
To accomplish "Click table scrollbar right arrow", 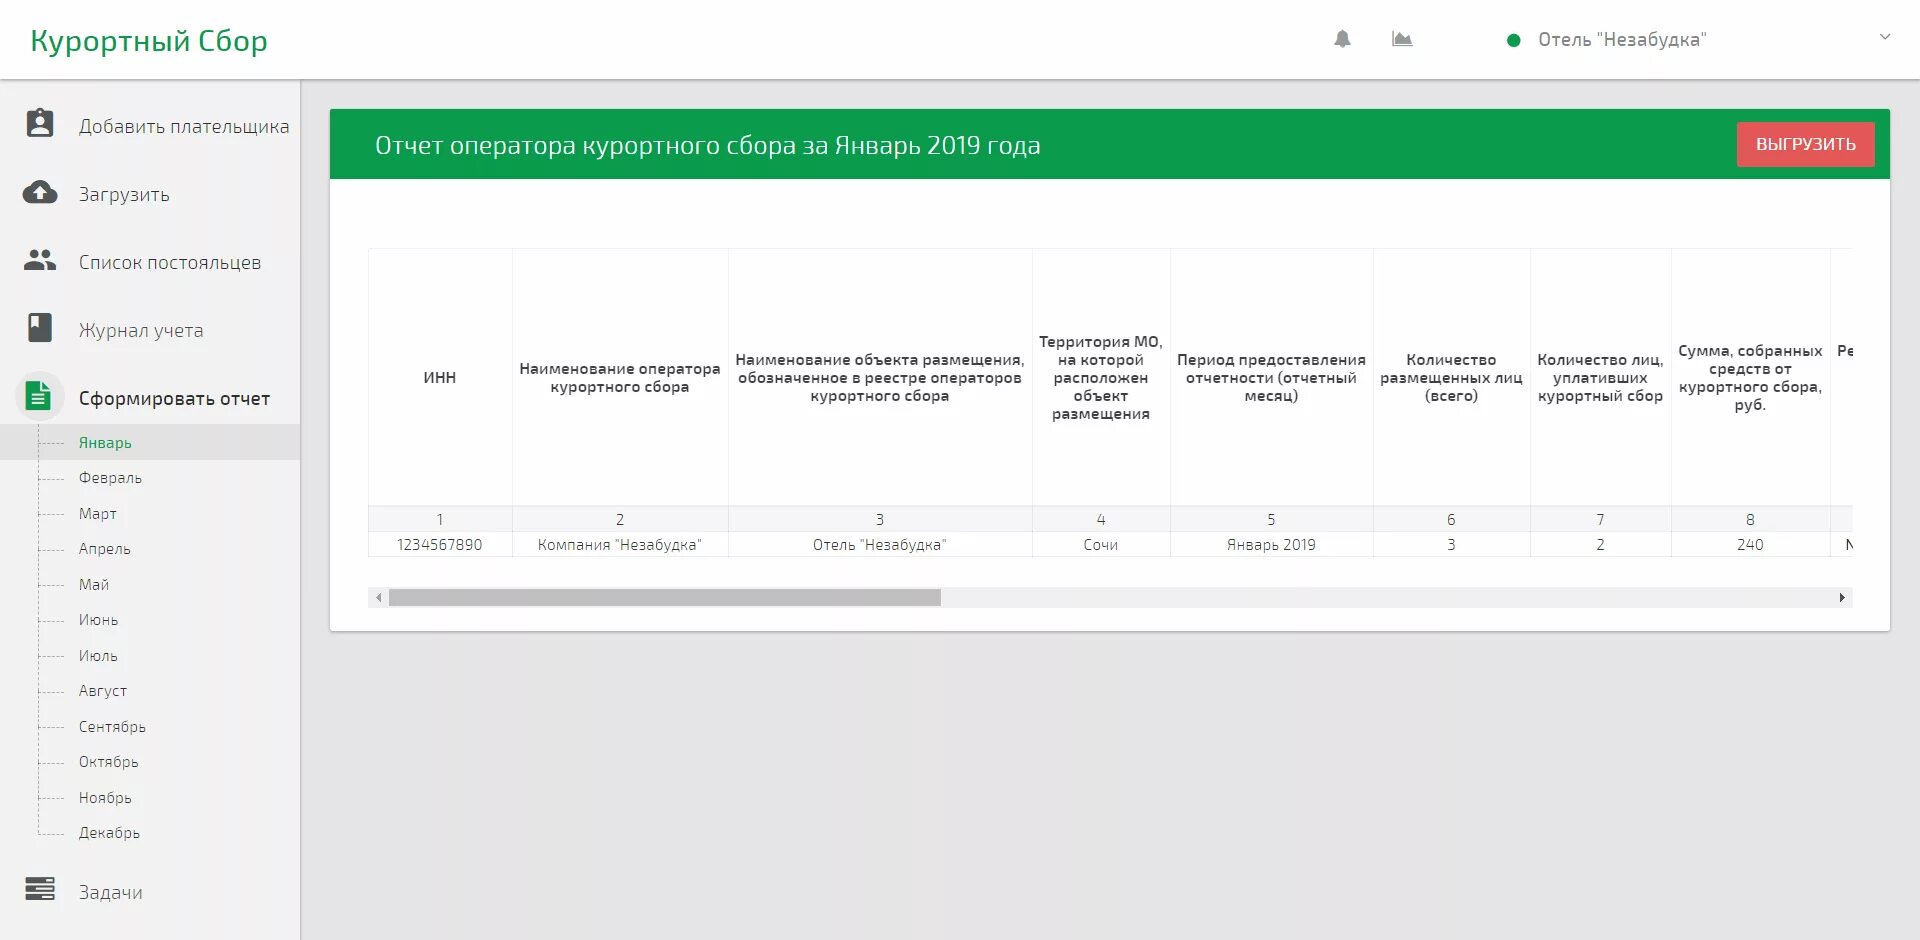I will [1842, 598].
